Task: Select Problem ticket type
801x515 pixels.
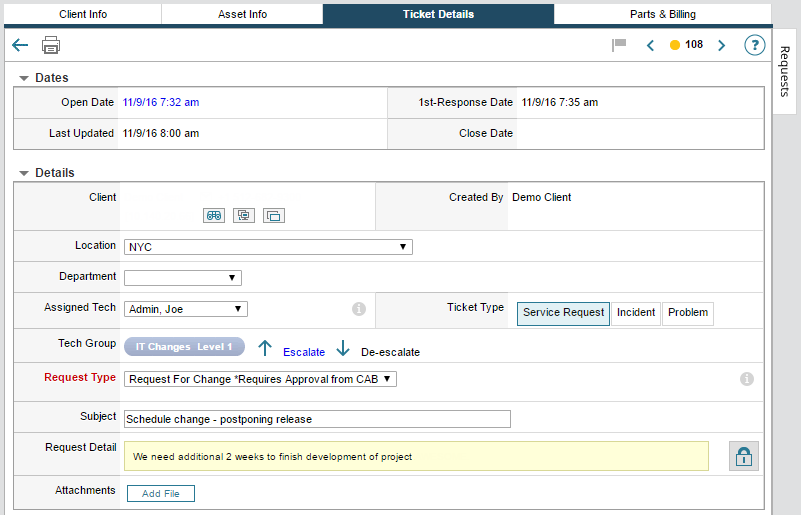Action: [x=688, y=313]
